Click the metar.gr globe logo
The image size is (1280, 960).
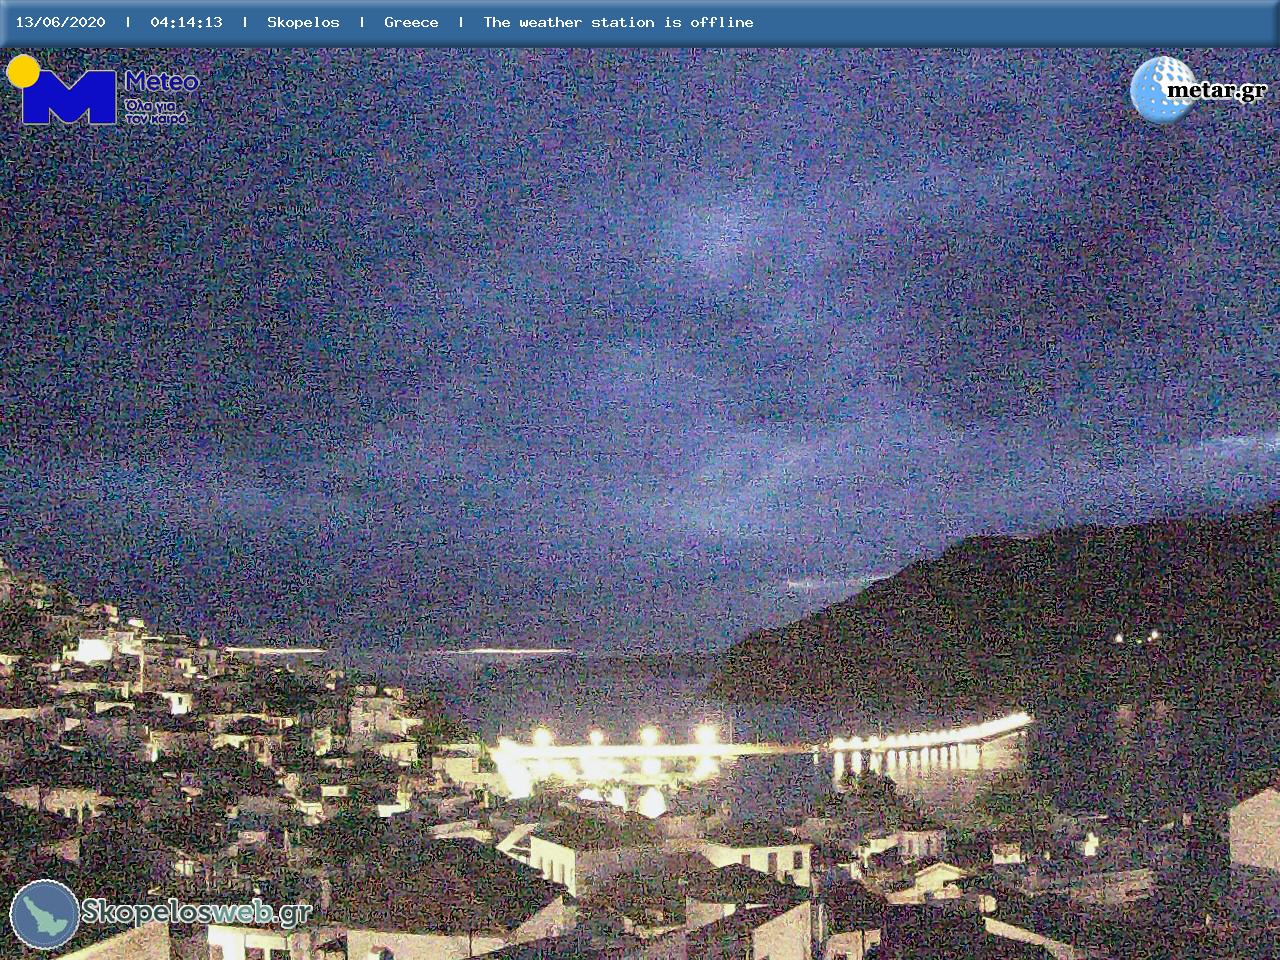pyautogui.click(x=1163, y=89)
